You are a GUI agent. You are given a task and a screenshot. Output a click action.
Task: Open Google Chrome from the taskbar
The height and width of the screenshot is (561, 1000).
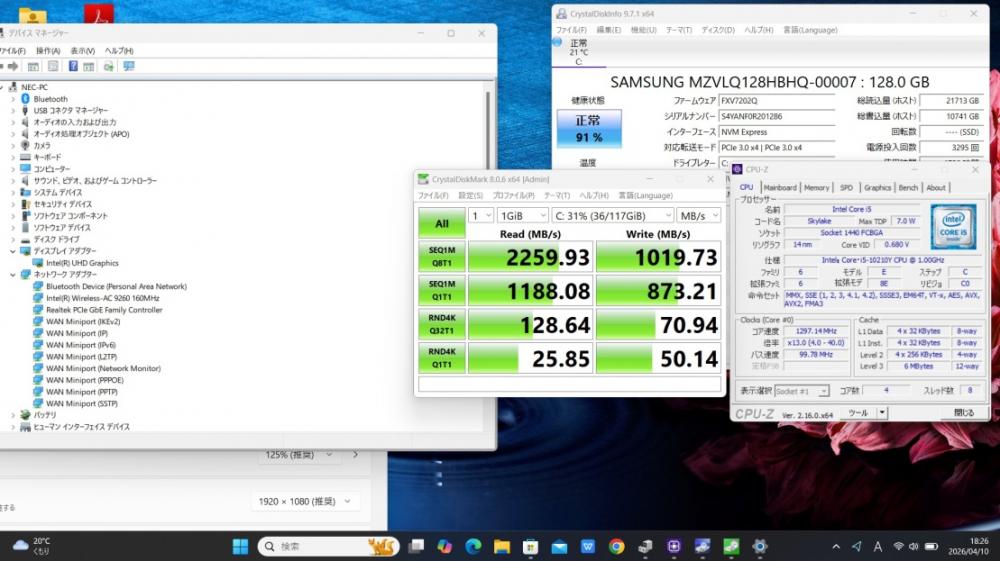(616, 546)
